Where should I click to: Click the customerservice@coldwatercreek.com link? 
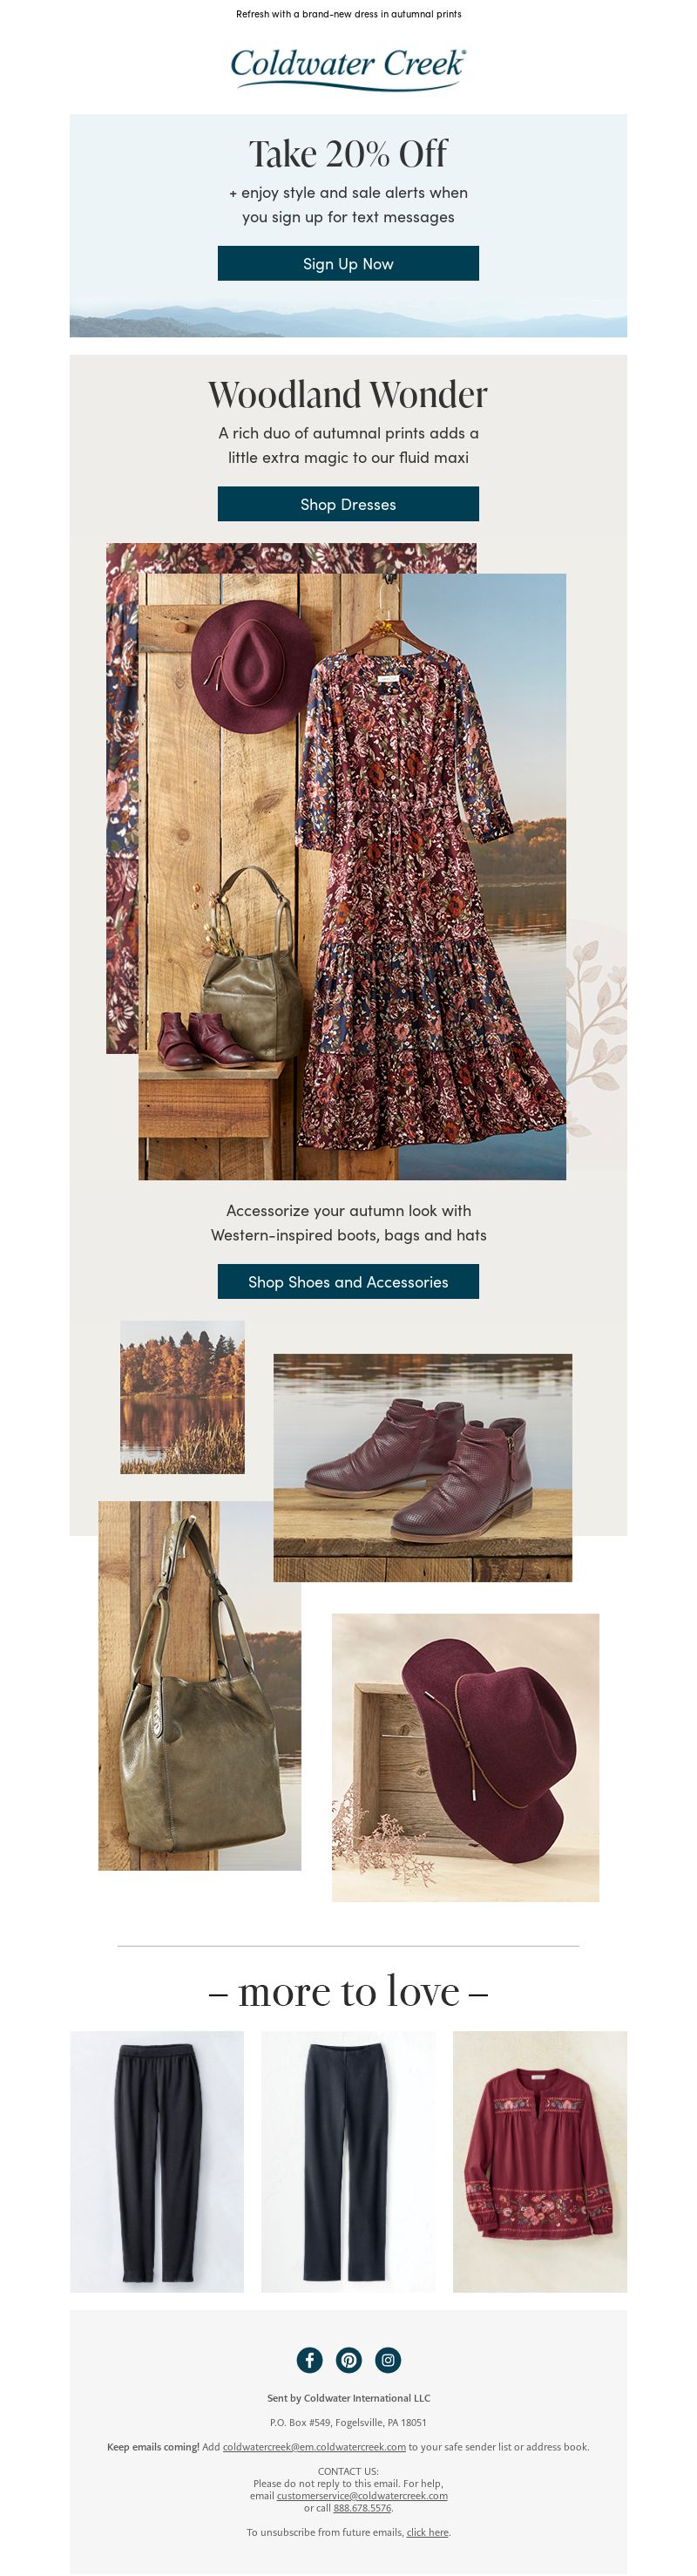pos(362,2495)
